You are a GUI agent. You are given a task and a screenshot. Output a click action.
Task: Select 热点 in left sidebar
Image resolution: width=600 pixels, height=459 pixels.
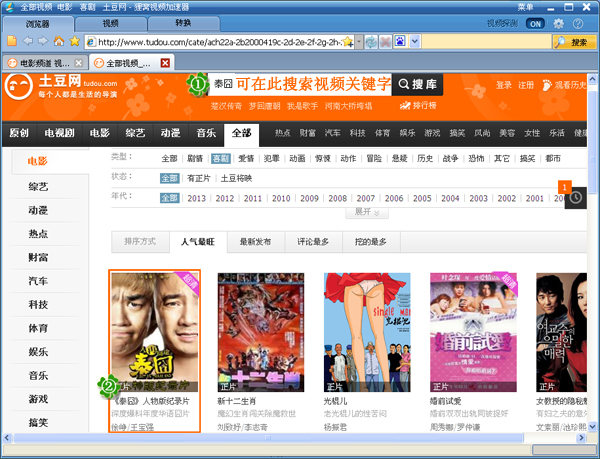(38, 234)
